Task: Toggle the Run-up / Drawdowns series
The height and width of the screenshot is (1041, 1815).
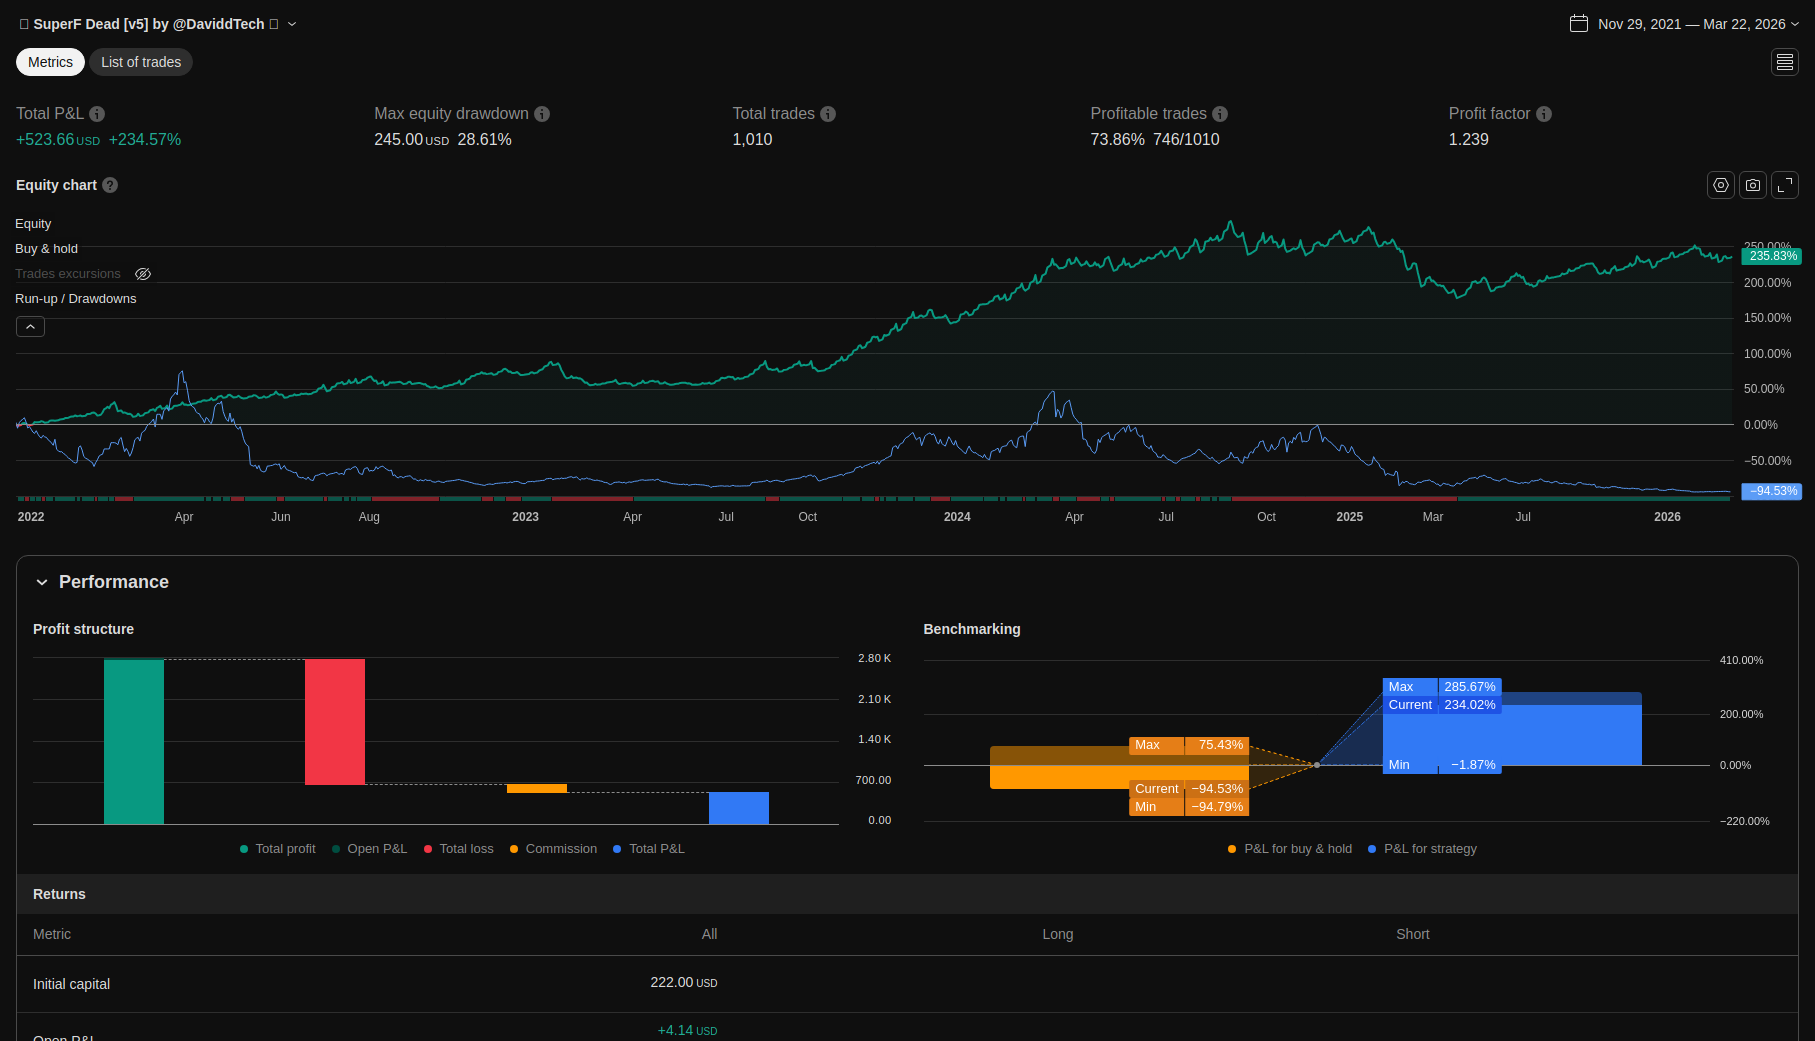Action: (75, 299)
